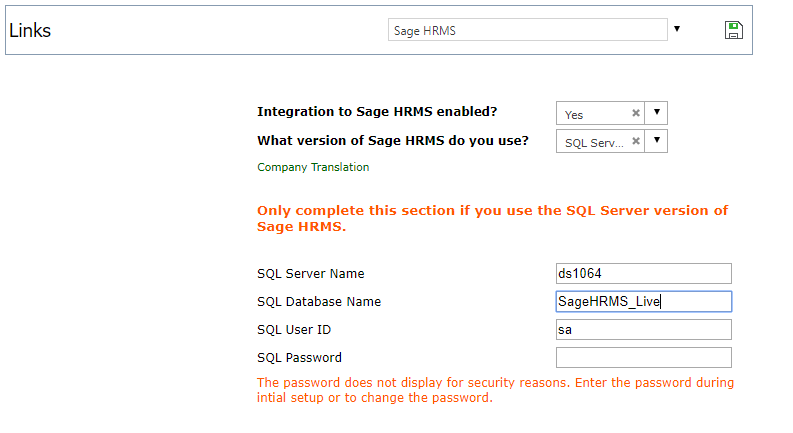Viewport: 793px width, 433px height.
Task: Click into SQL Database Name field
Action: 643,301
